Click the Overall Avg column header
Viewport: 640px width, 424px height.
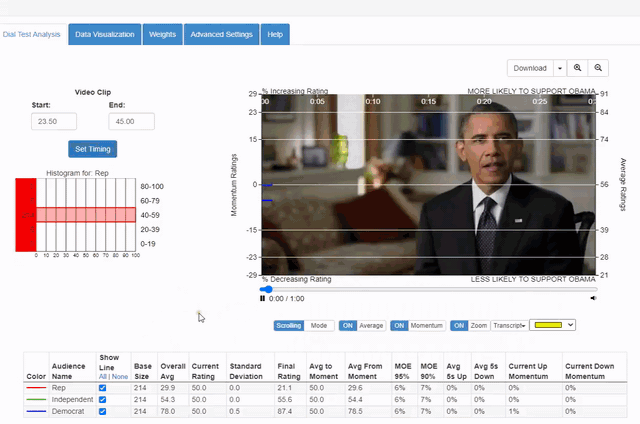tap(173, 371)
